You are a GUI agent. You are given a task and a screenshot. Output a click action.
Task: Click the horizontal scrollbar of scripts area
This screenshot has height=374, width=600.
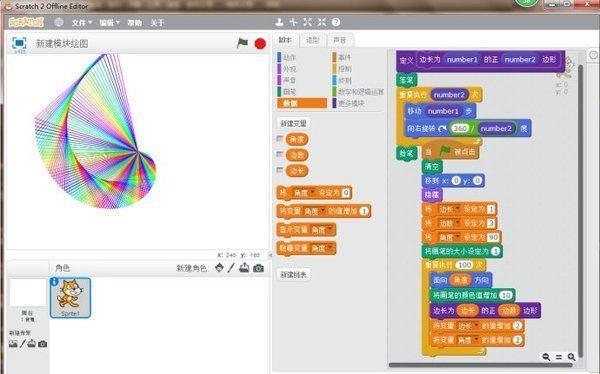coord(481,365)
